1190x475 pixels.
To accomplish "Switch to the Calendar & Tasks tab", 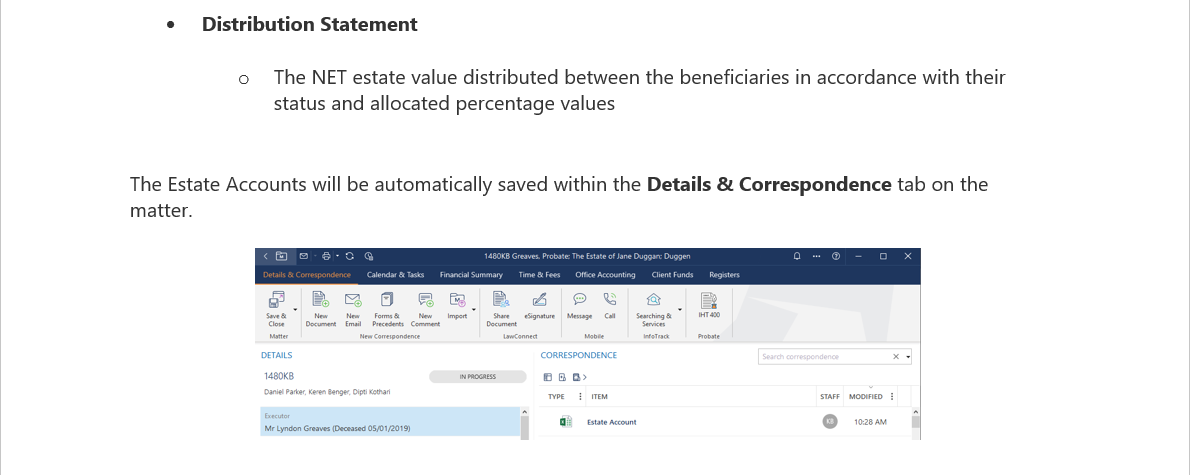I will click(x=395, y=275).
